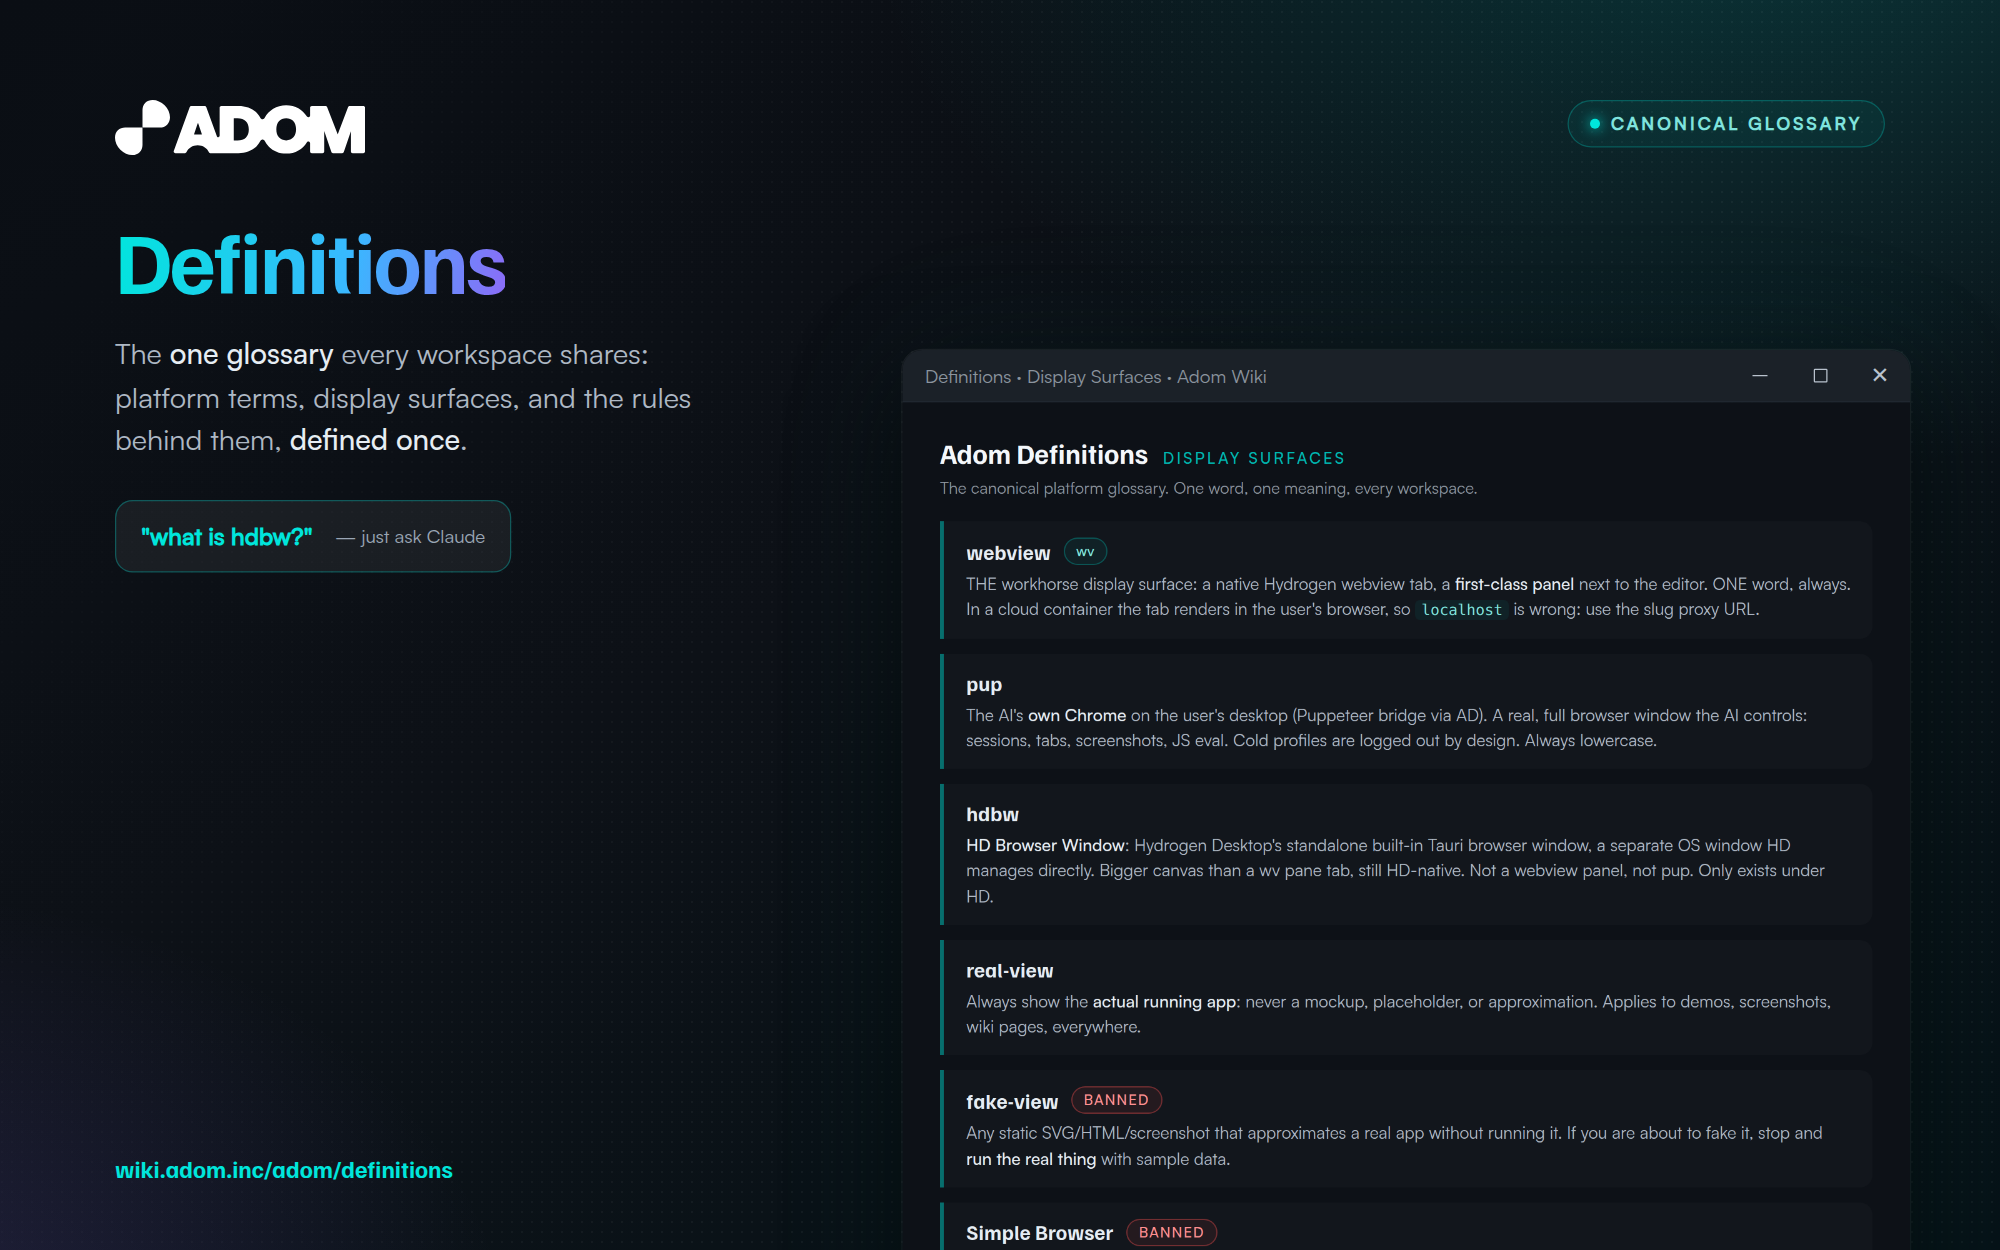
Task: Click the large Definitions headline
Action: tap(312, 266)
